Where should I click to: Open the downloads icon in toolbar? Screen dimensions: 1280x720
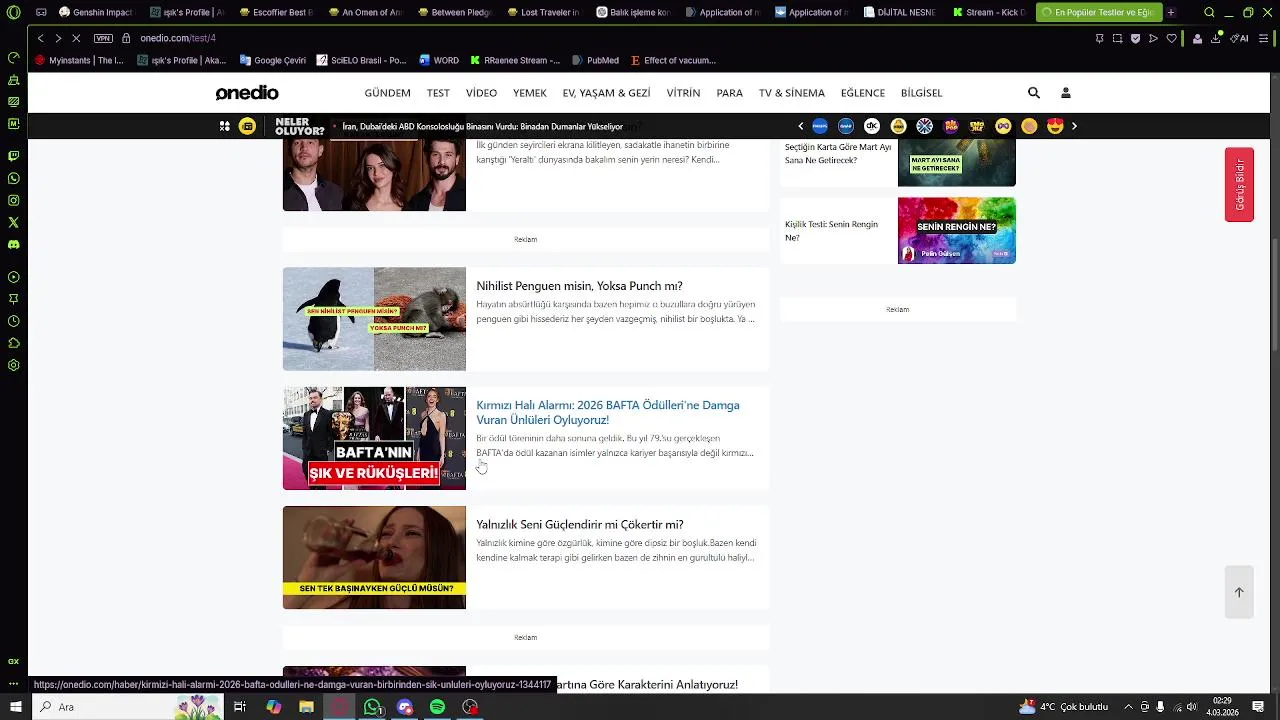[x=1216, y=38]
